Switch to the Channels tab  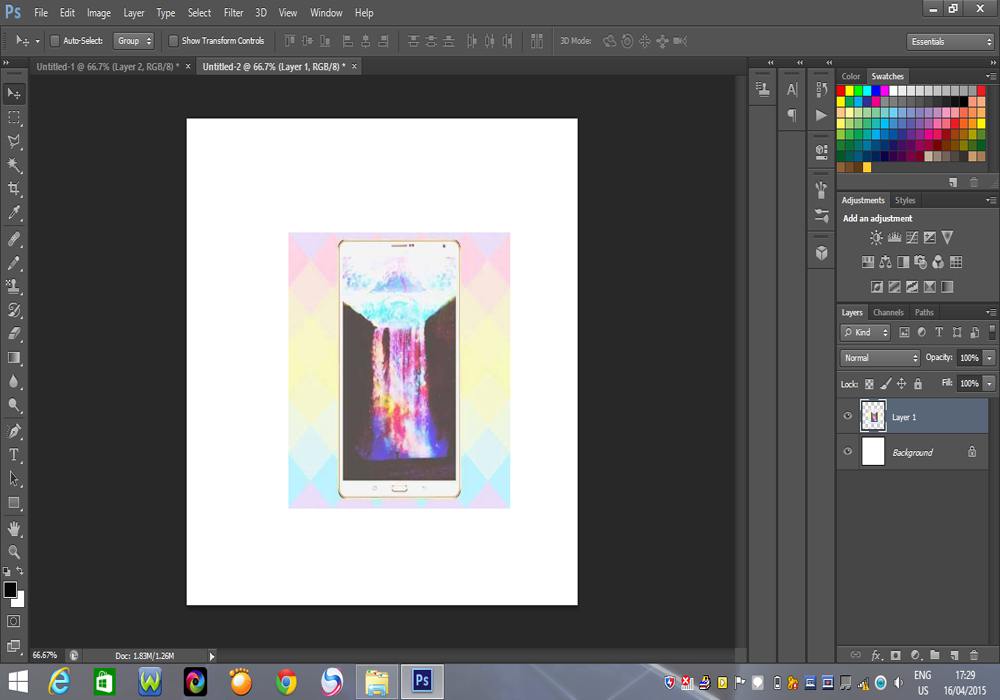(x=888, y=312)
